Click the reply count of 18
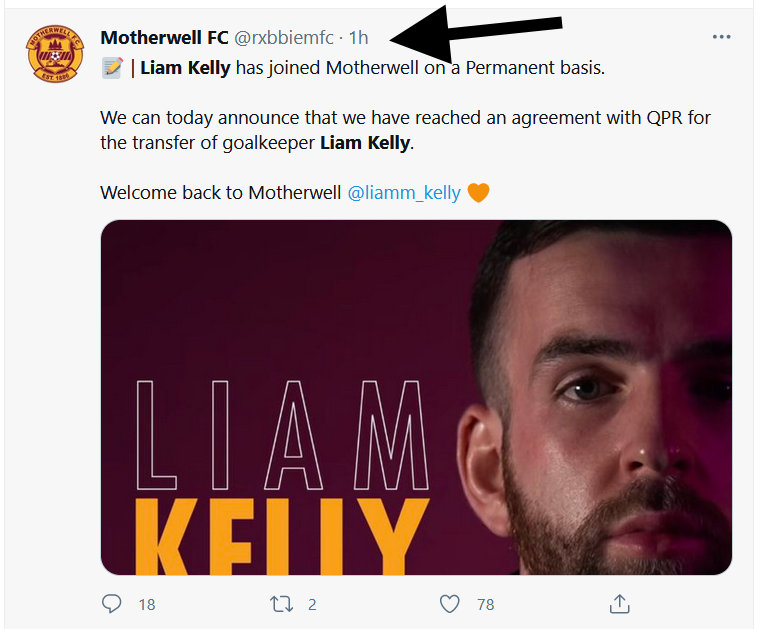Viewport: 769px width, 629px height. point(147,604)
